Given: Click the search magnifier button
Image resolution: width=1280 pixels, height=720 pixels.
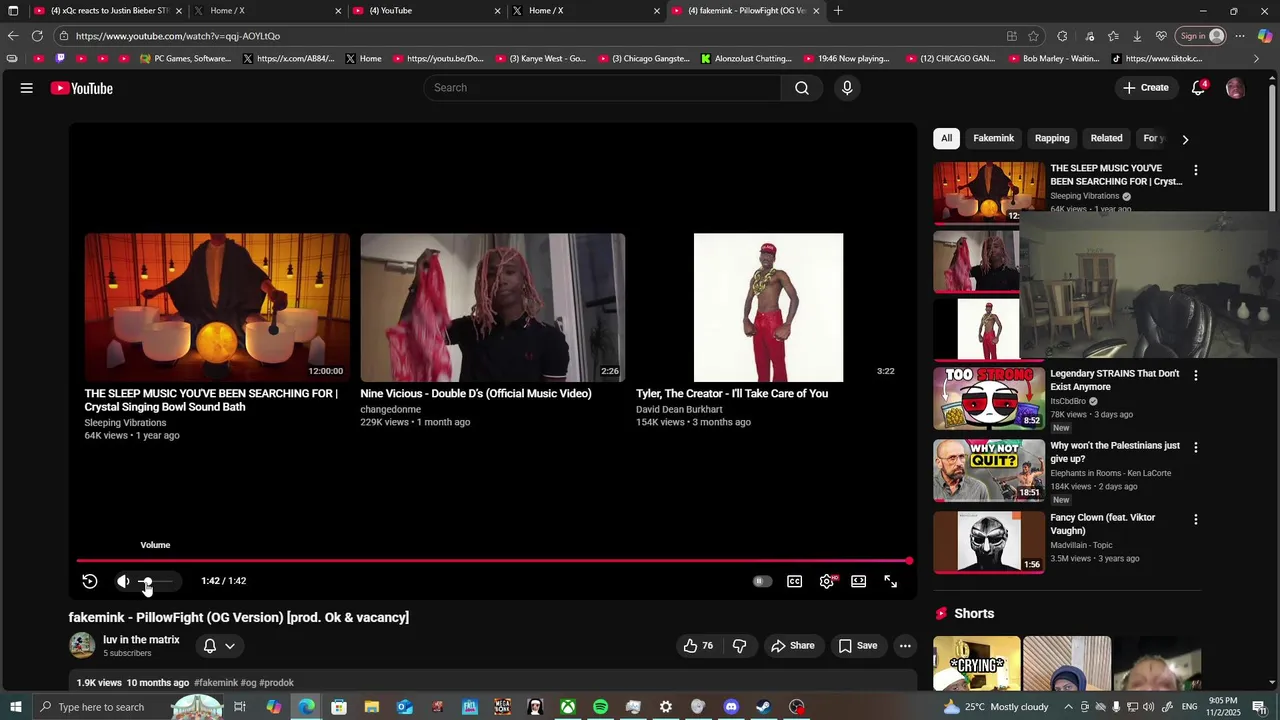Looking at the screenshot, I should pyautogui.click(x=802, y=88).
